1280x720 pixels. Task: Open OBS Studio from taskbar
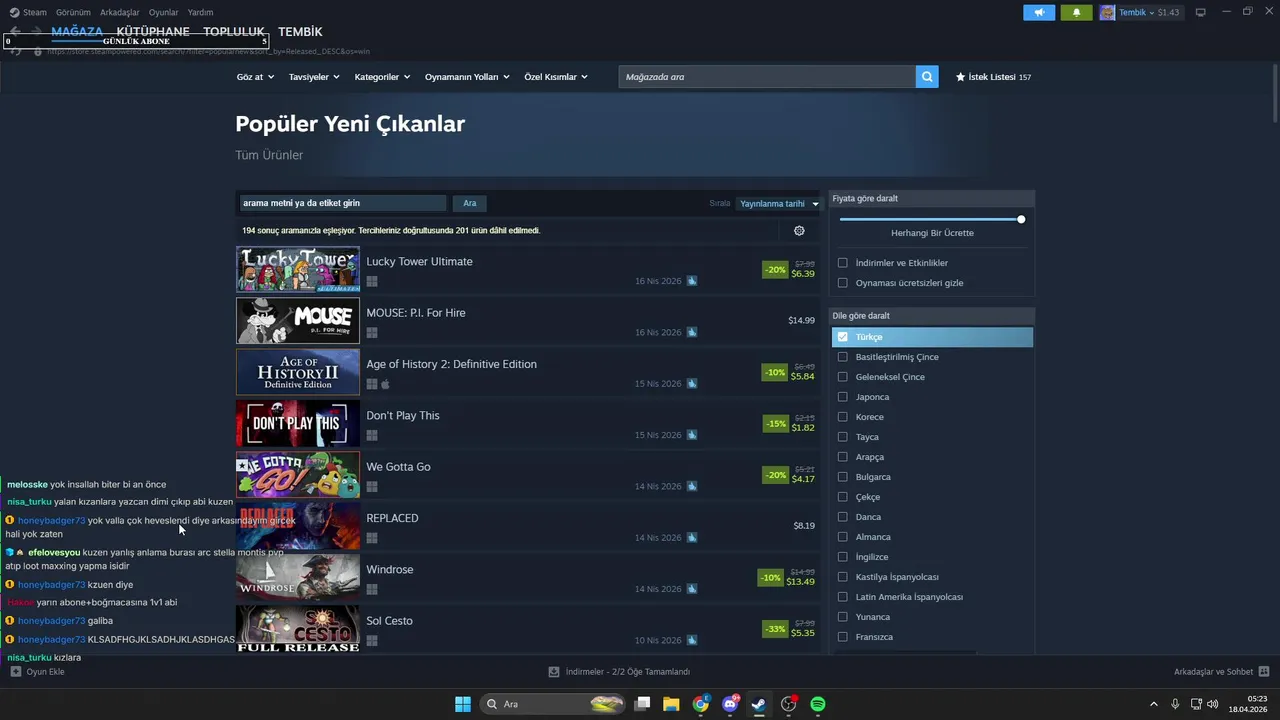click(x=788, y=704)
